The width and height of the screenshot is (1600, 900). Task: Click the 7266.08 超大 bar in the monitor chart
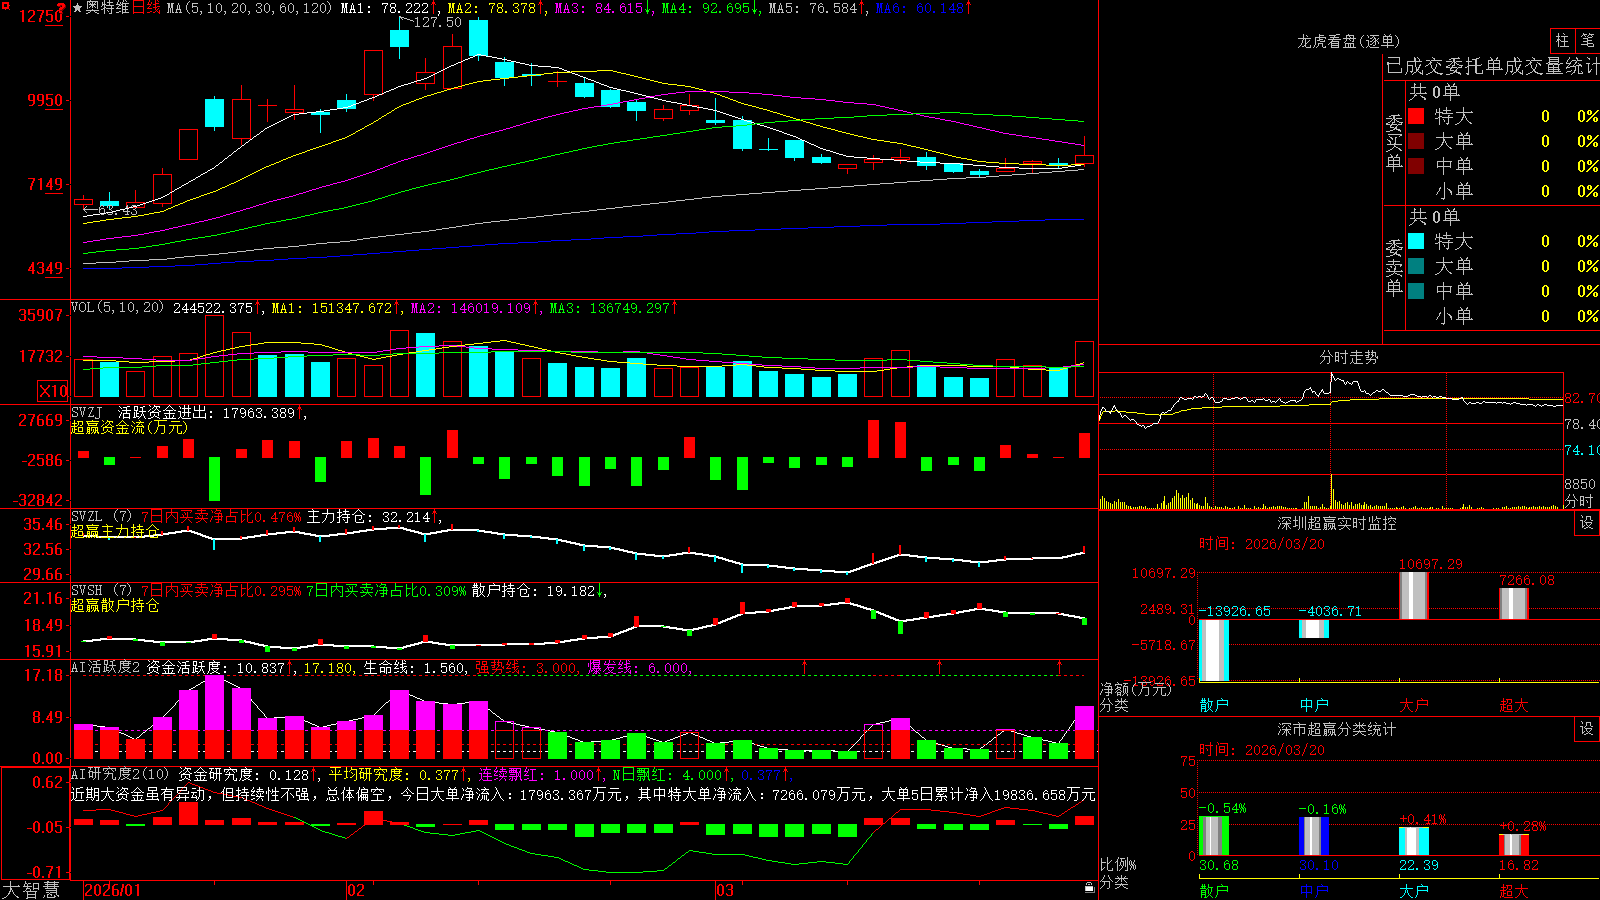click(1513, 604)
